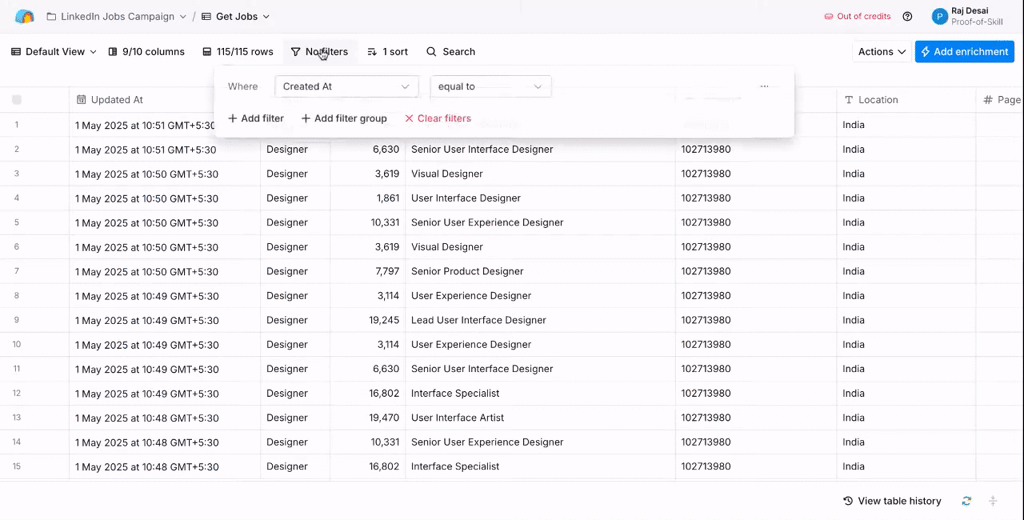Click the user avatar P icon
The width and height of the screenshot is (1024, 520).
(x=940, y=17)
